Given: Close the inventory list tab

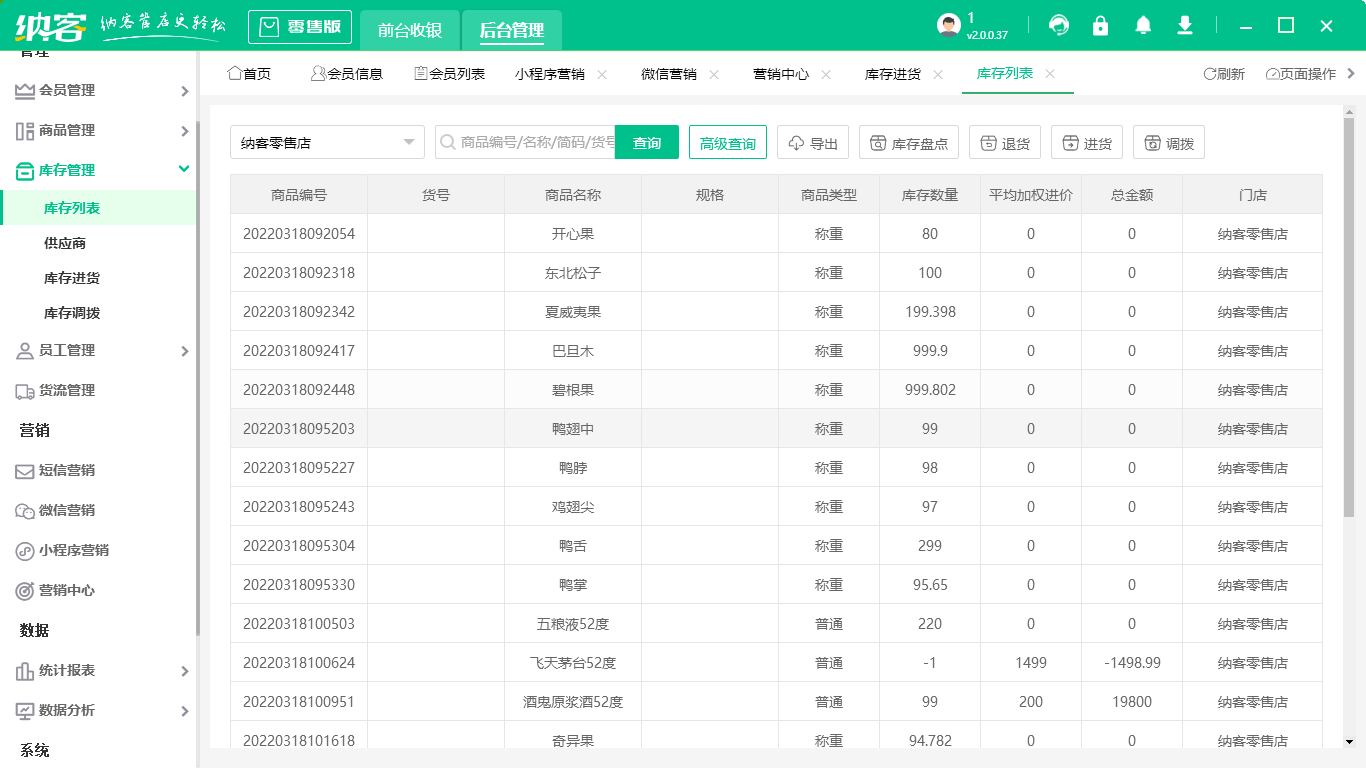Looking at the screenshot, I should (x=1050, y=73).
